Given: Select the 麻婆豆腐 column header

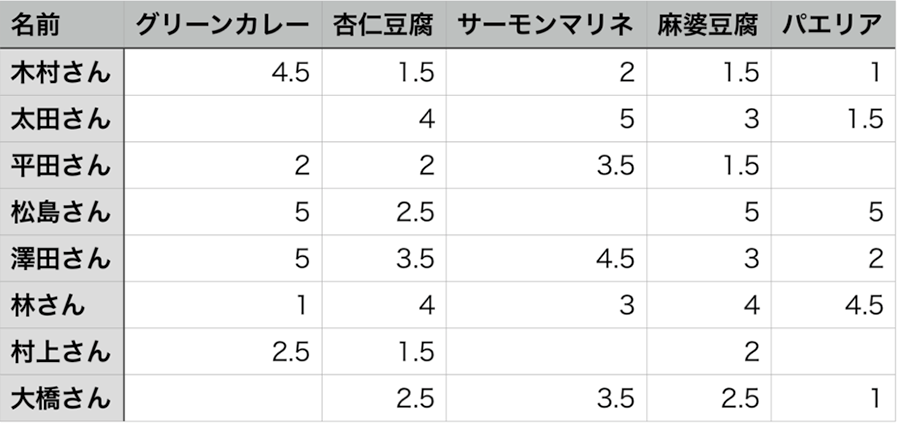Looking at the screenshot, I should [709, 25].
